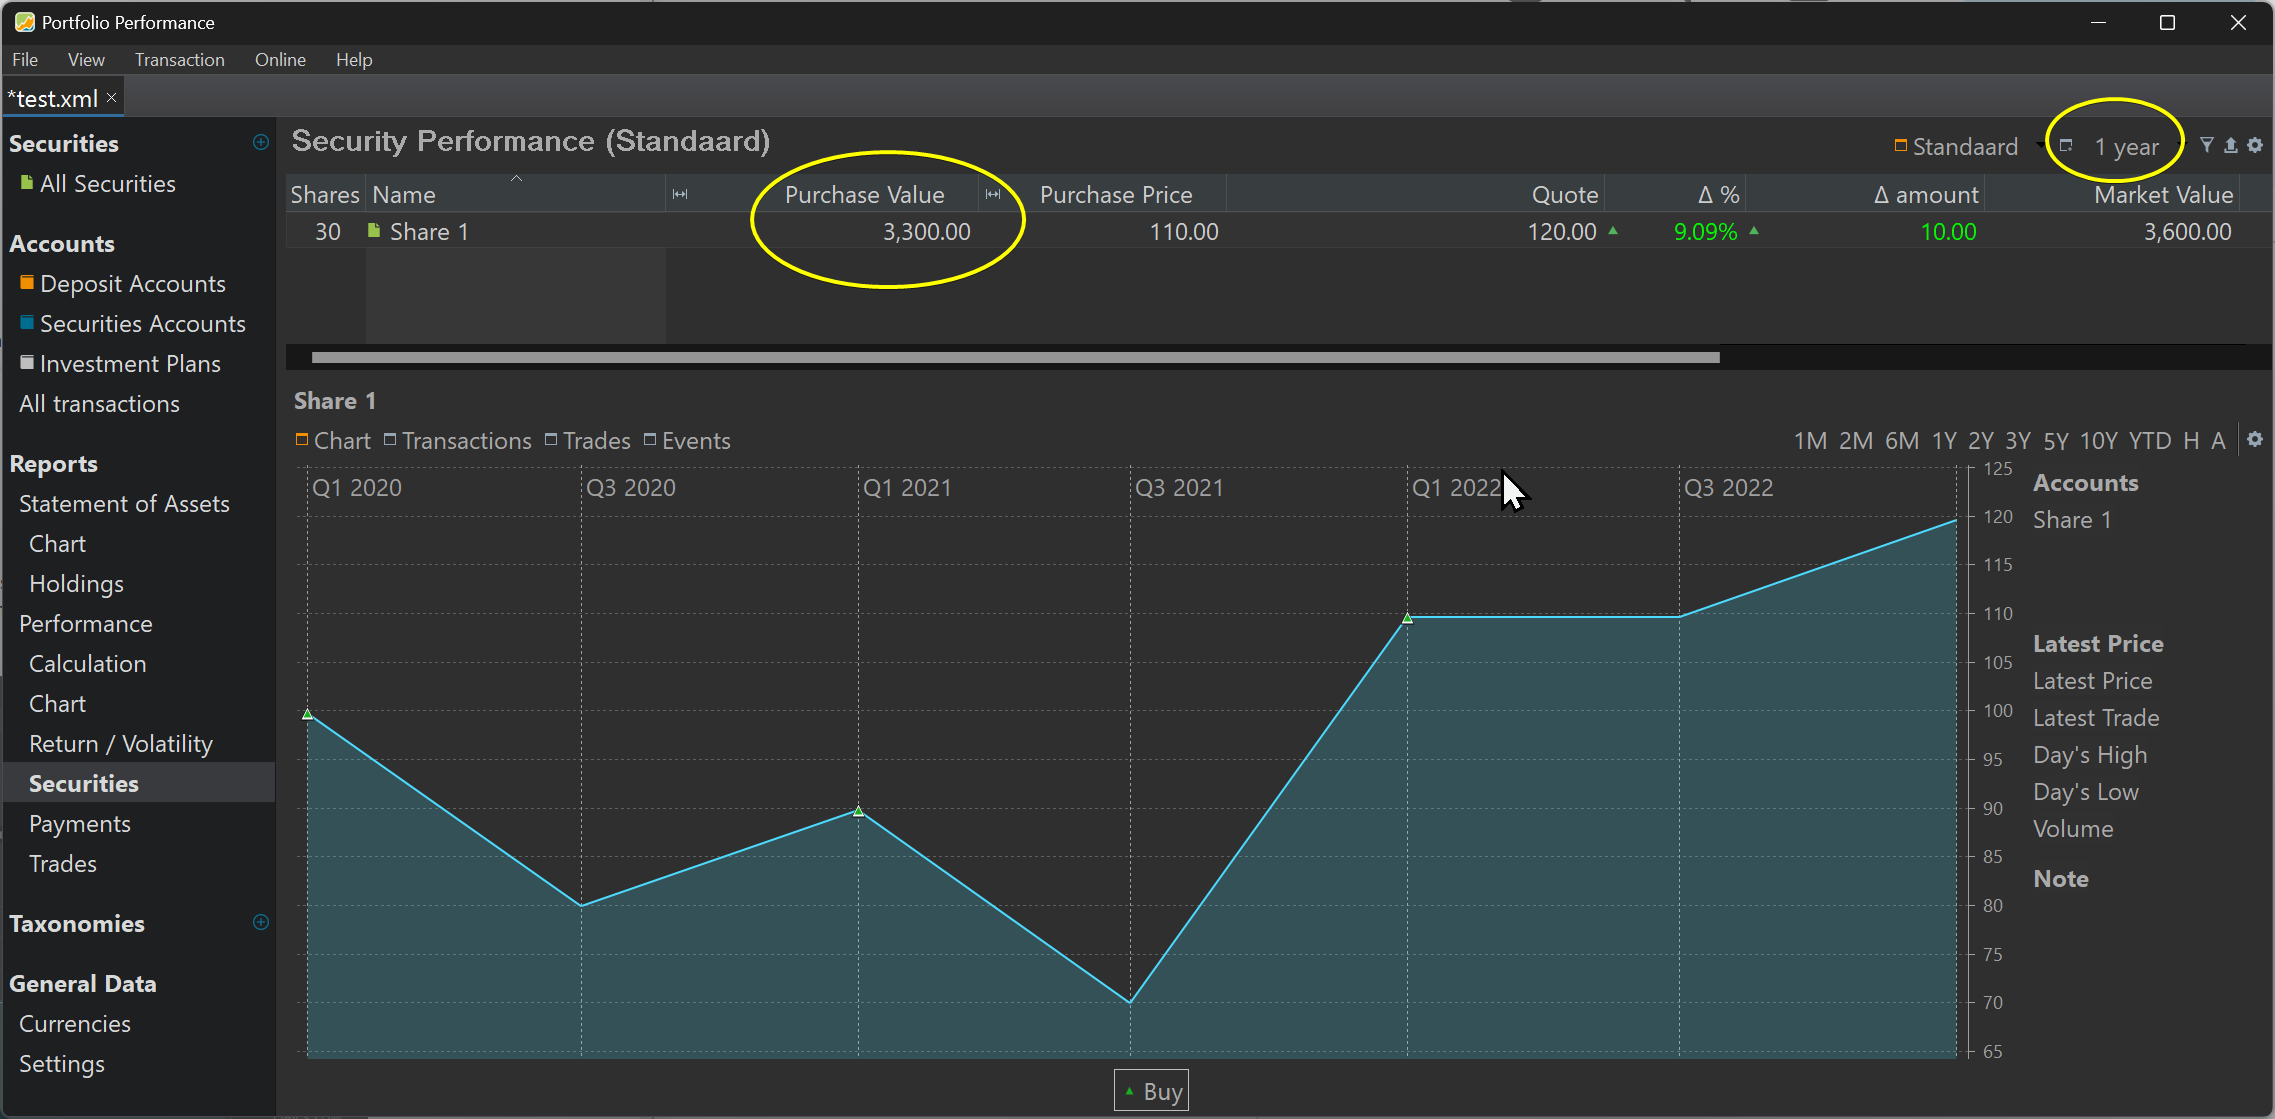Click the Buy button at bottom
2275x1119 pixels.
pos(1151,1090)
